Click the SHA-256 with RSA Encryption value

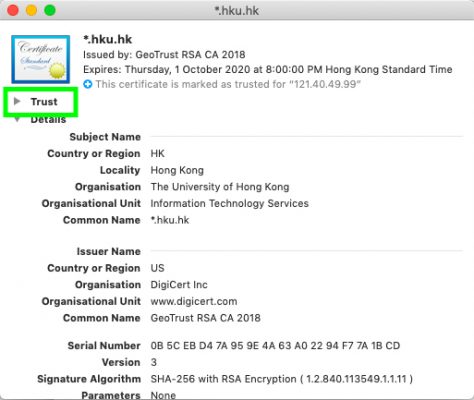(x=282, y=379)
